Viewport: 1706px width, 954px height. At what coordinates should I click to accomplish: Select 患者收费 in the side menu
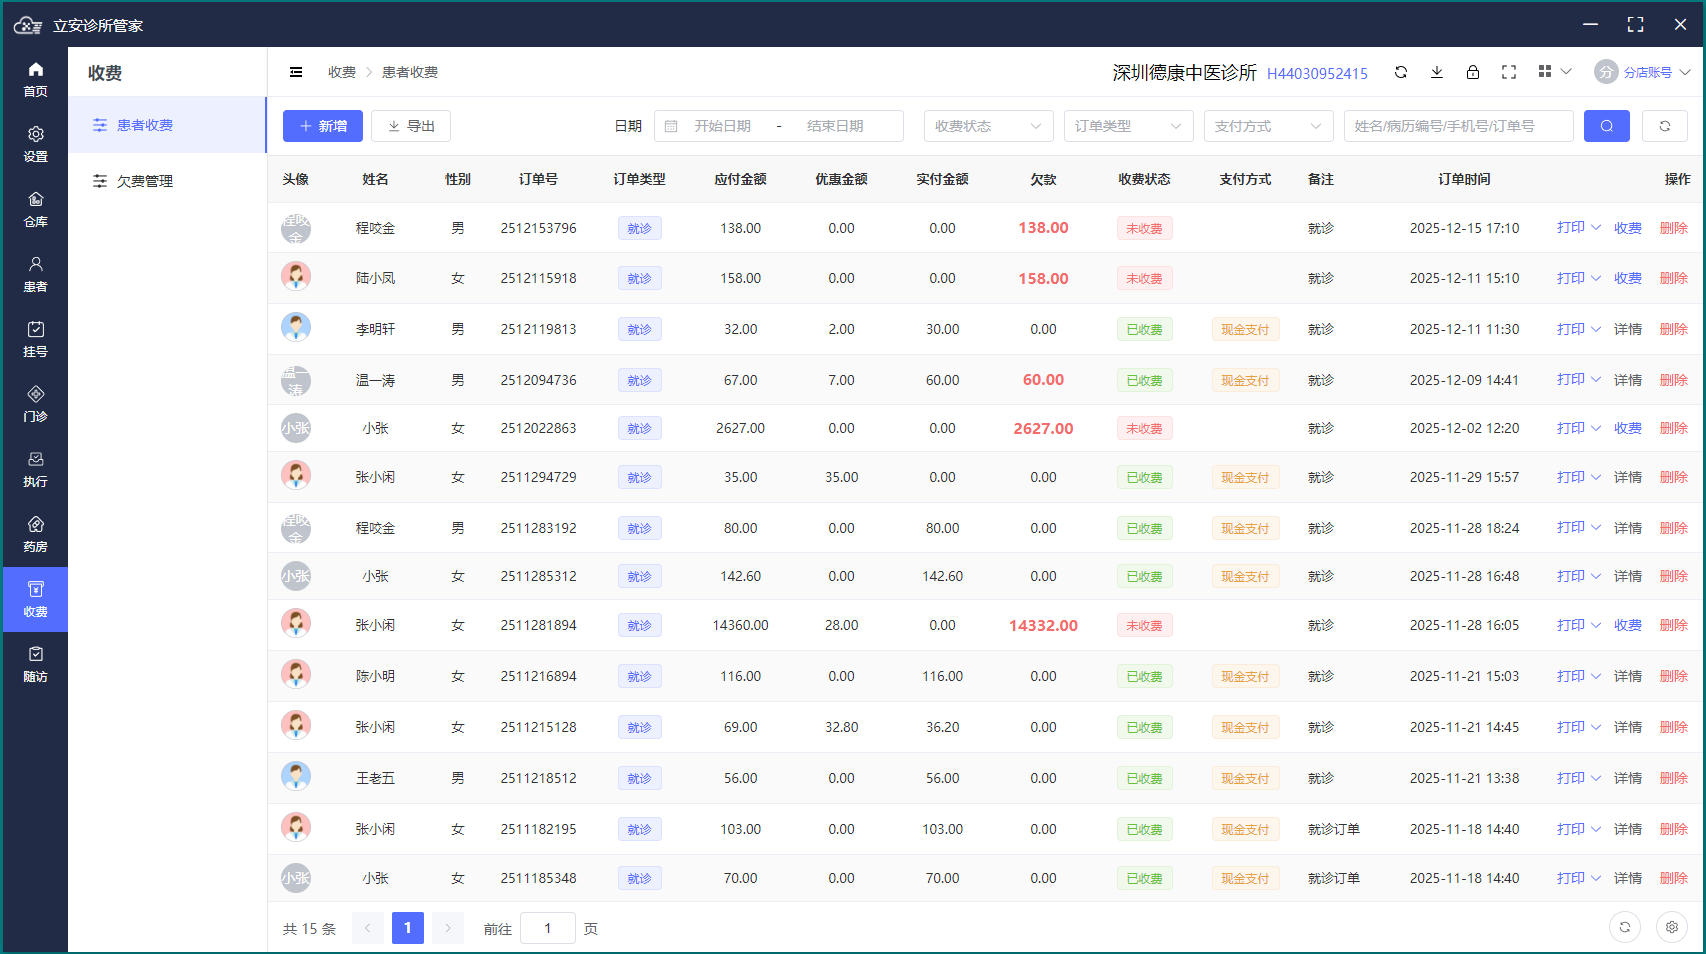tap(167, 125)
